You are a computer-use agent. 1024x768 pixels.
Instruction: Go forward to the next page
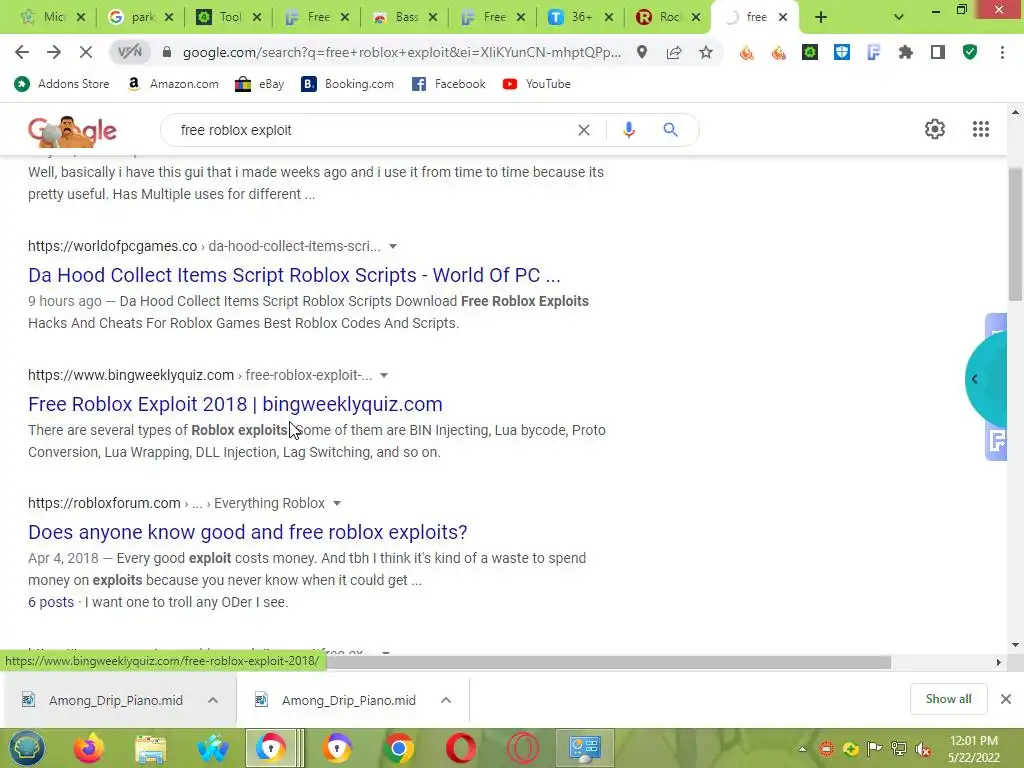(54, 52)
